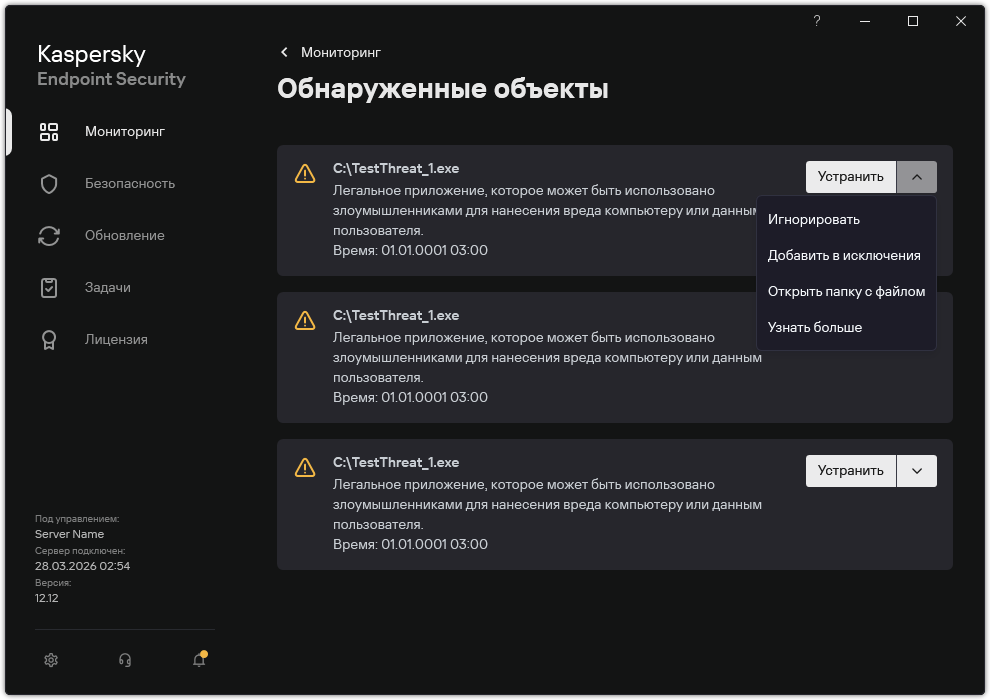Open support via the headset icon
The width and height of the screenshot is (990, 700).
(x=125, y=660)
